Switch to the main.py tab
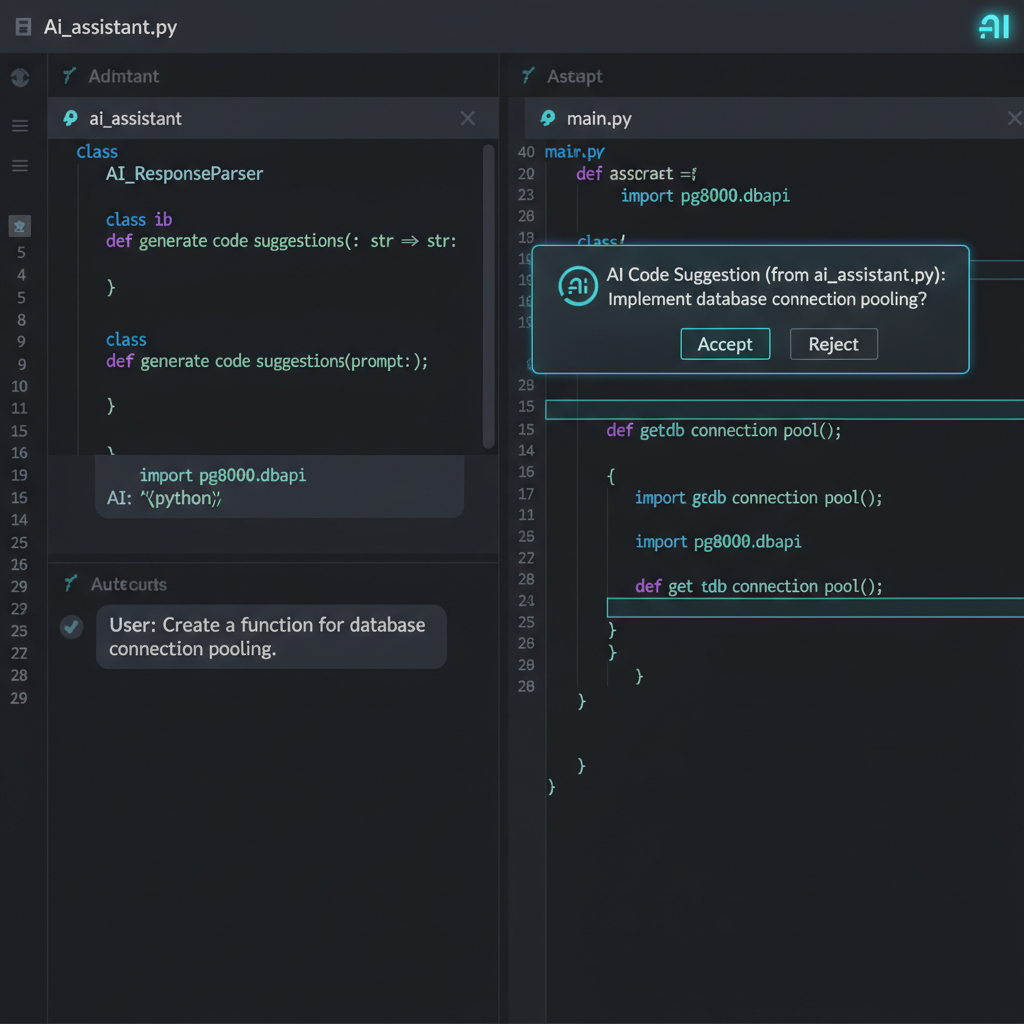 (x=774, y=118)
